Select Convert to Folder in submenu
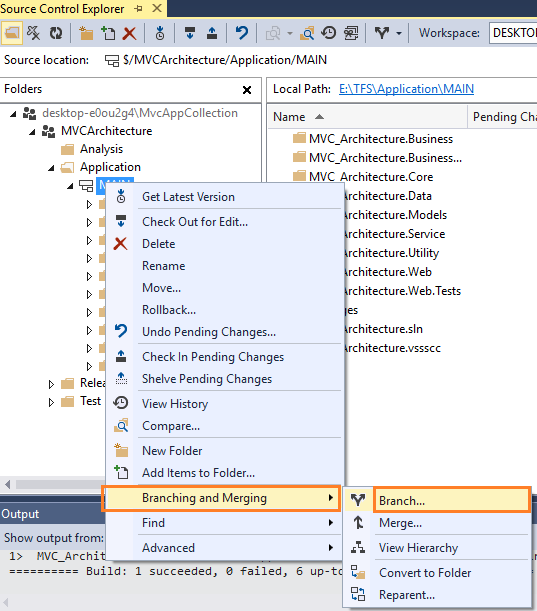Viewport: 537px width, 611px height. [437, 573]
